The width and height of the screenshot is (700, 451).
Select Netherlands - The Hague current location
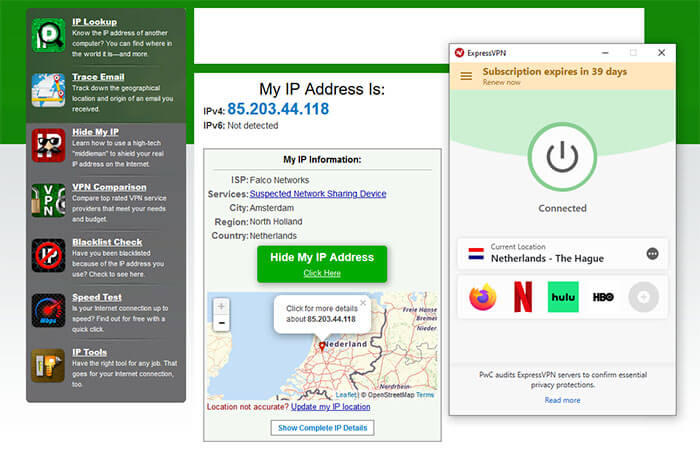click(x=562, y=254)
